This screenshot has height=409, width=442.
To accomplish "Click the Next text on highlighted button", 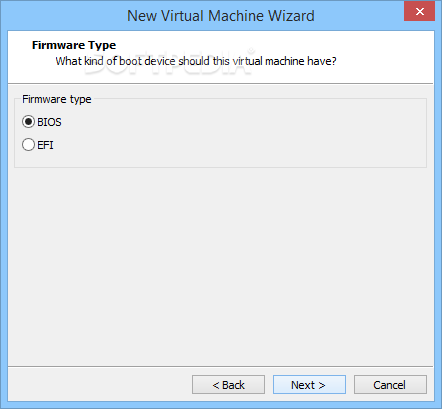I will (x=303, y=385).
